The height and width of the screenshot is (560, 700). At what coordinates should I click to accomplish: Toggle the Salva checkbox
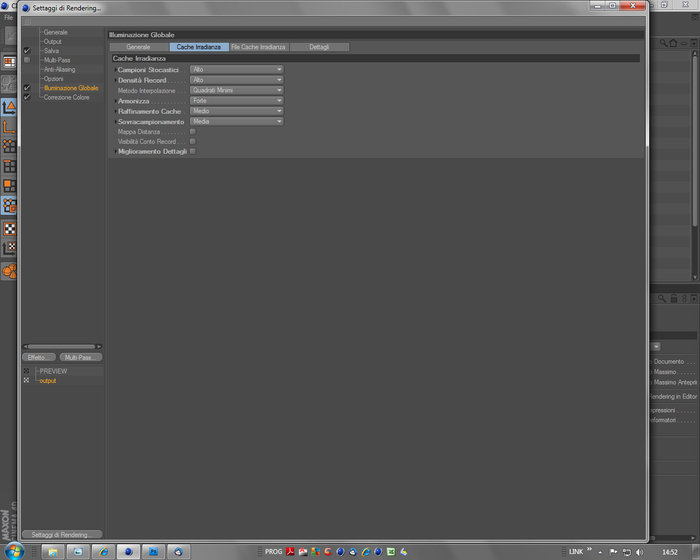(27, 50)
